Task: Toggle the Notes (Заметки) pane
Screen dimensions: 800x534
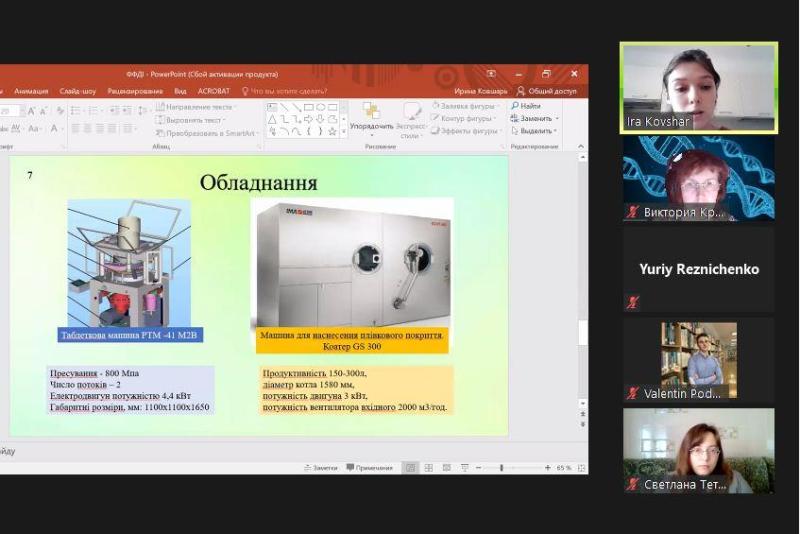Action: (320, 468)
